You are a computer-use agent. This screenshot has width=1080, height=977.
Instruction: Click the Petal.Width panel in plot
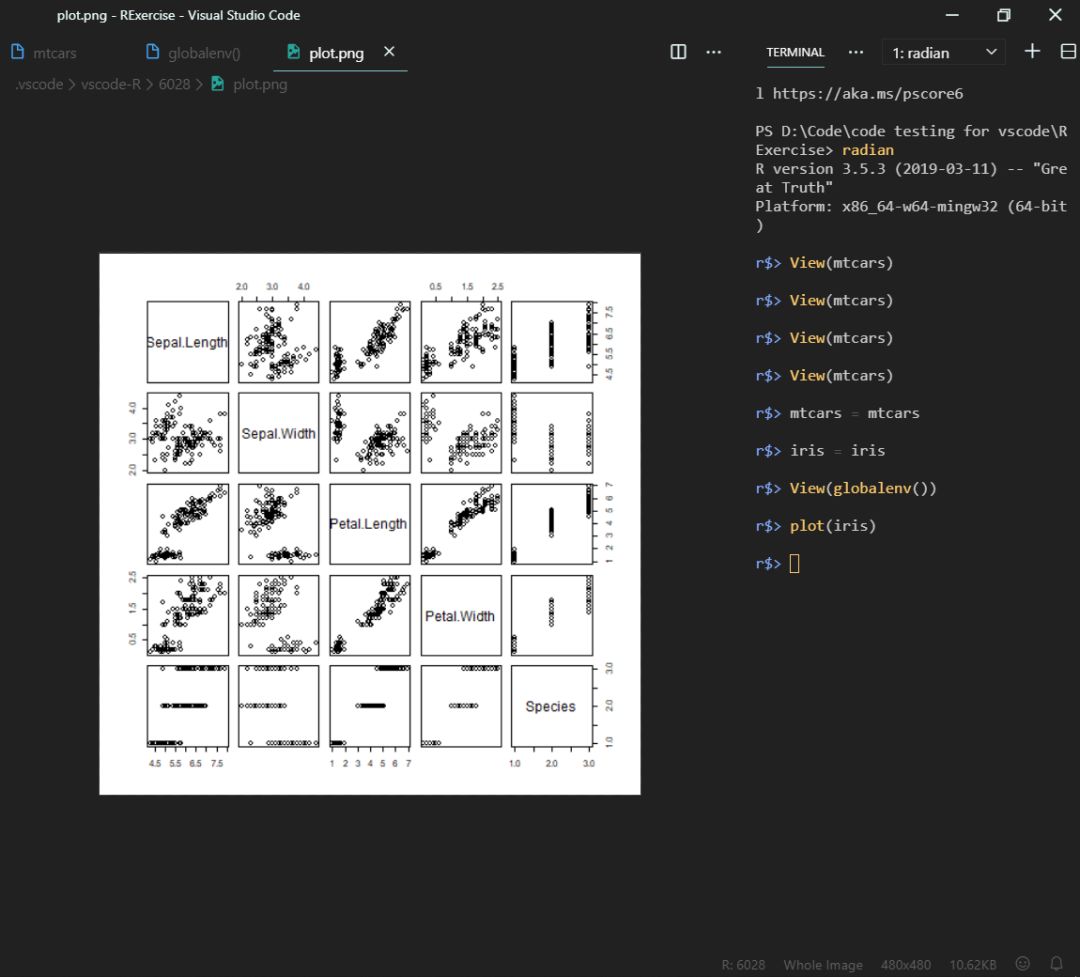pyautogui.click(x=461, y=615)
